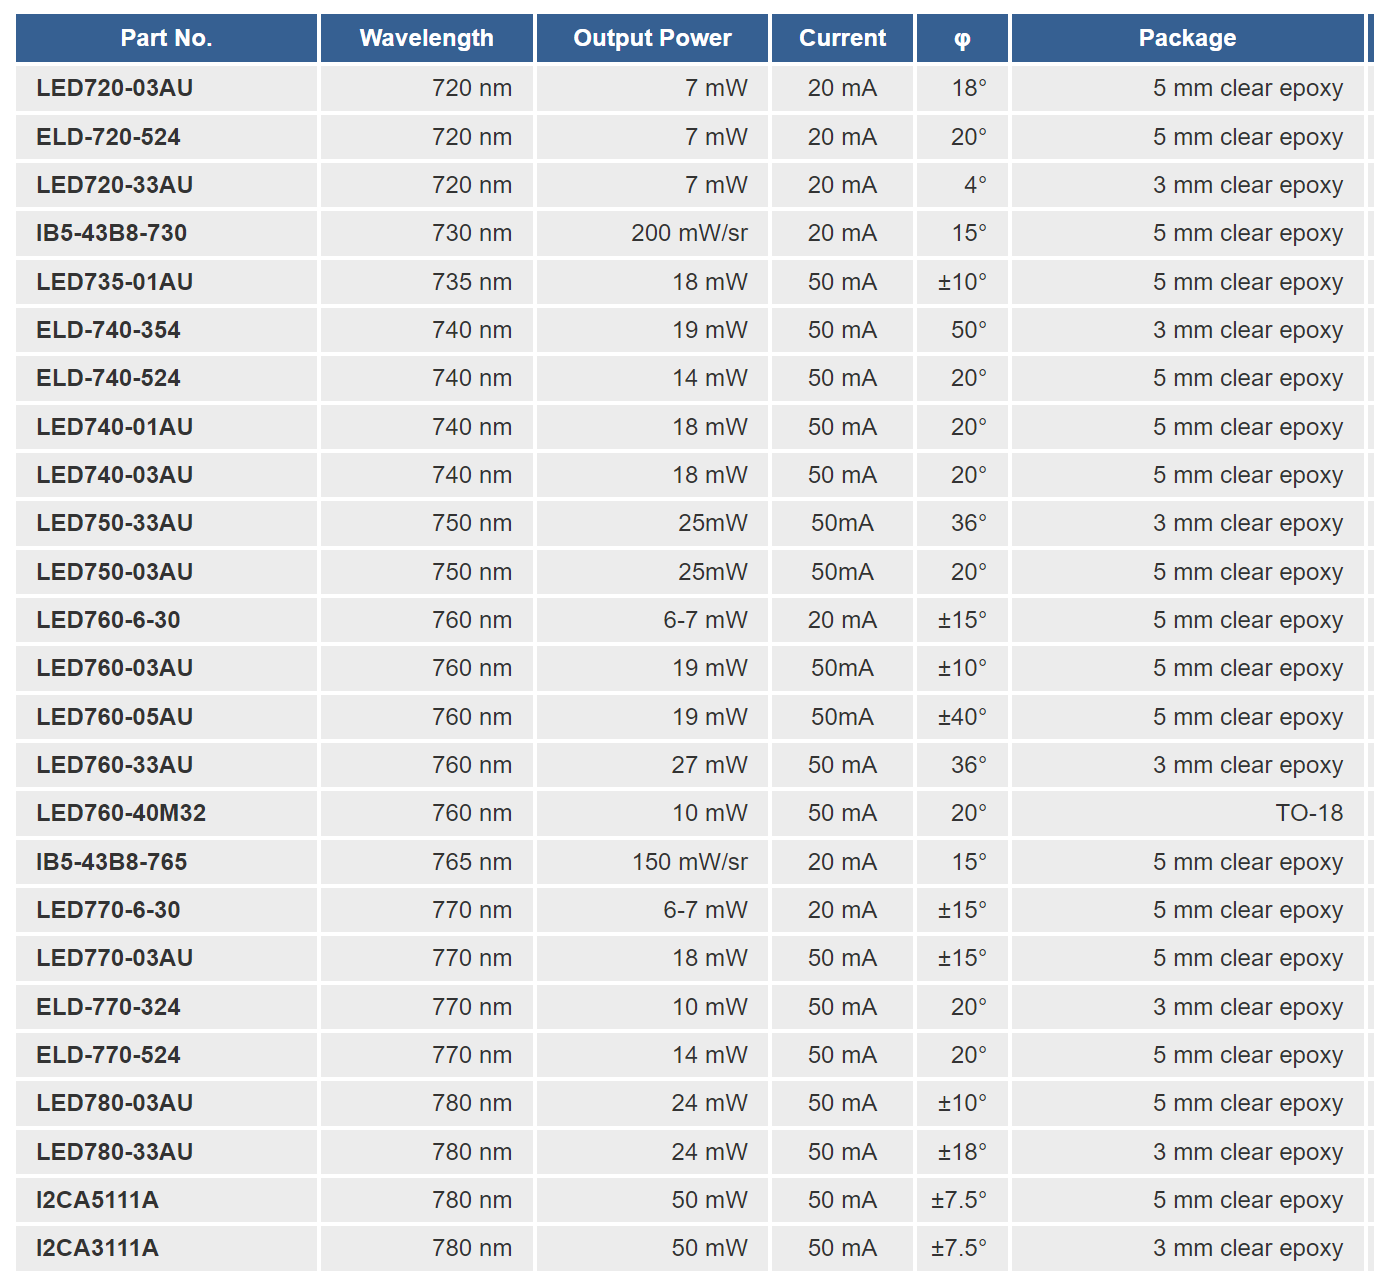Select the LED760-6-30 part link
The height and width of the screenshot is (1272, 1374).
[x=108, y=620]
